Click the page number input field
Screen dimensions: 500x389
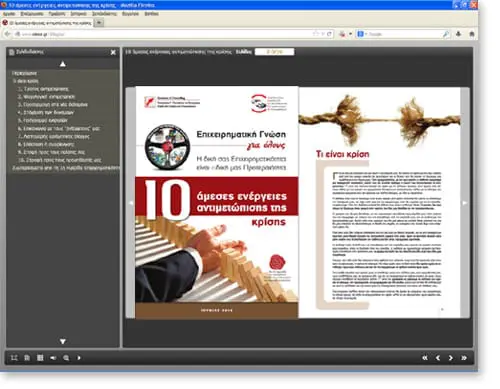274,52
